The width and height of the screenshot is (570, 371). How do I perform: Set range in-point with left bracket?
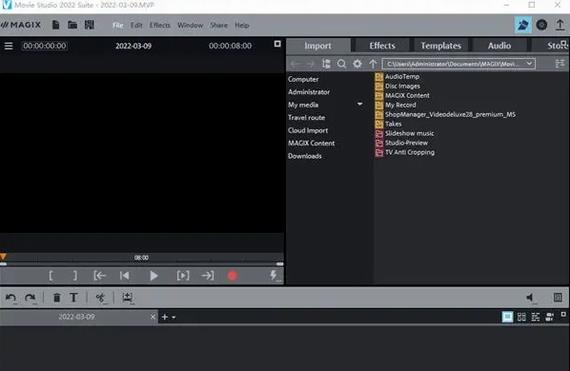click(x=51, y=275)
